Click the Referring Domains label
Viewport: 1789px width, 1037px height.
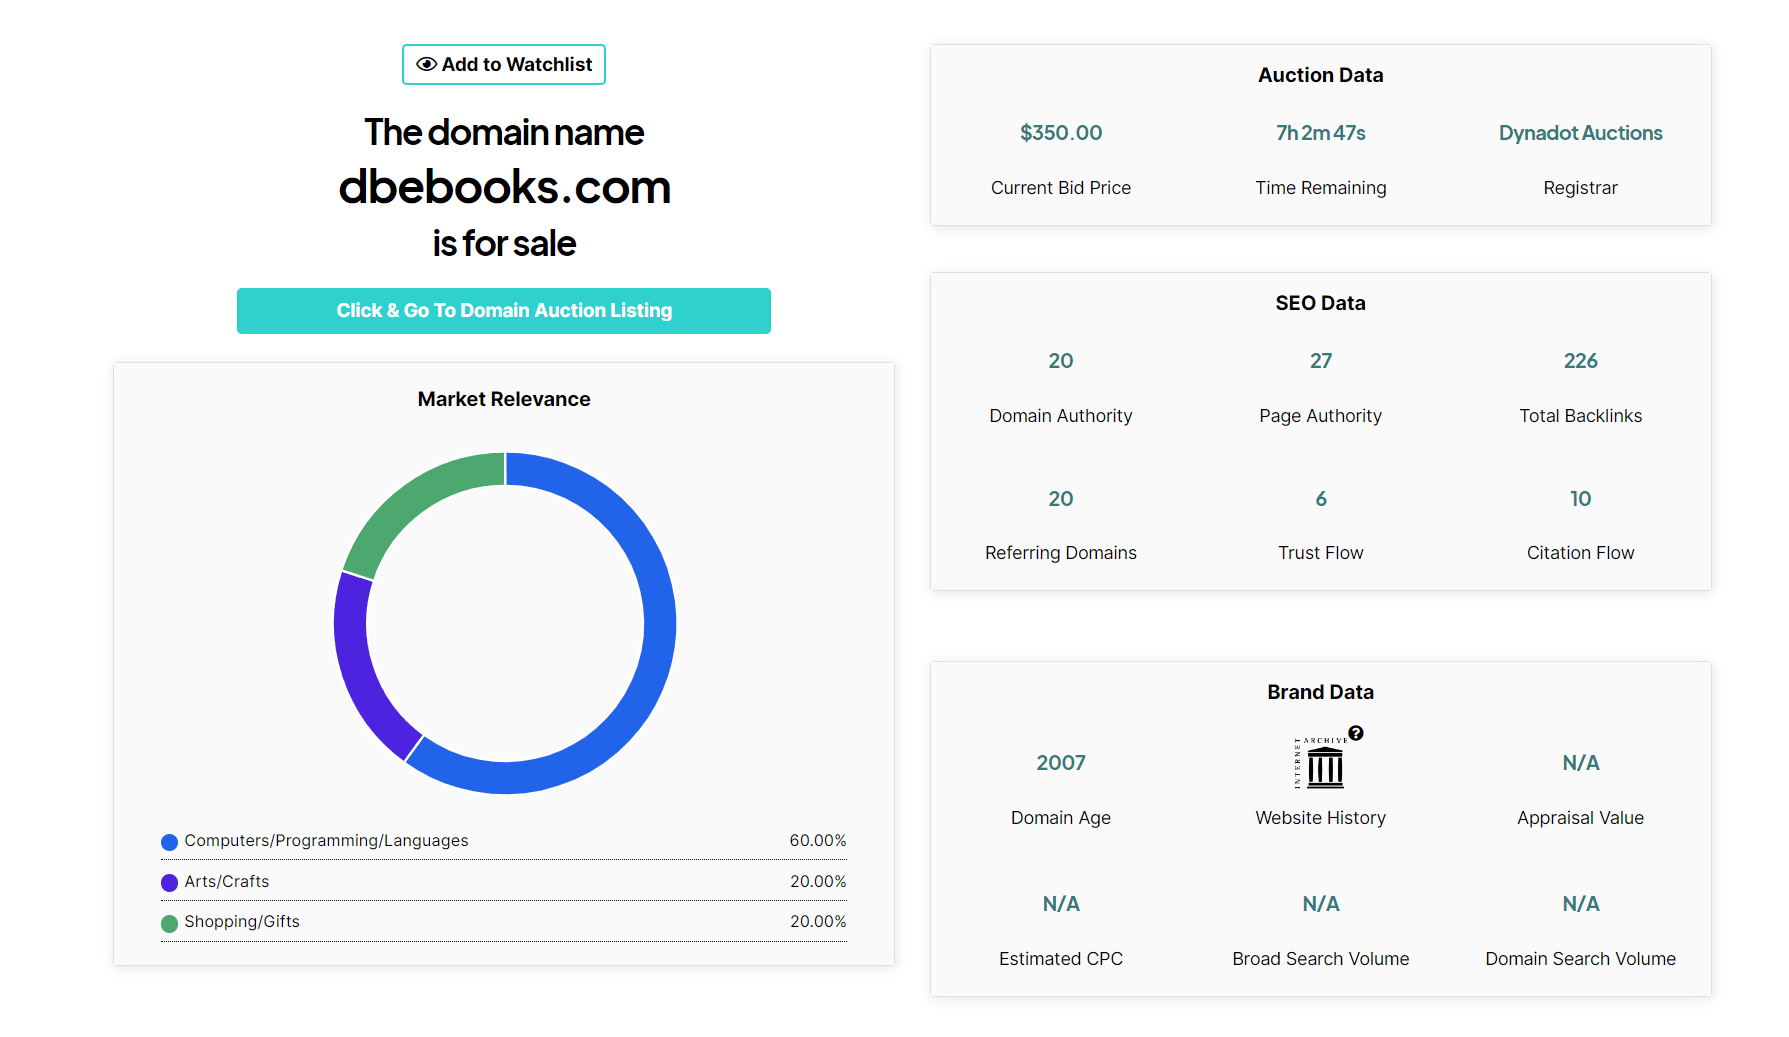tap(1060, 553)
